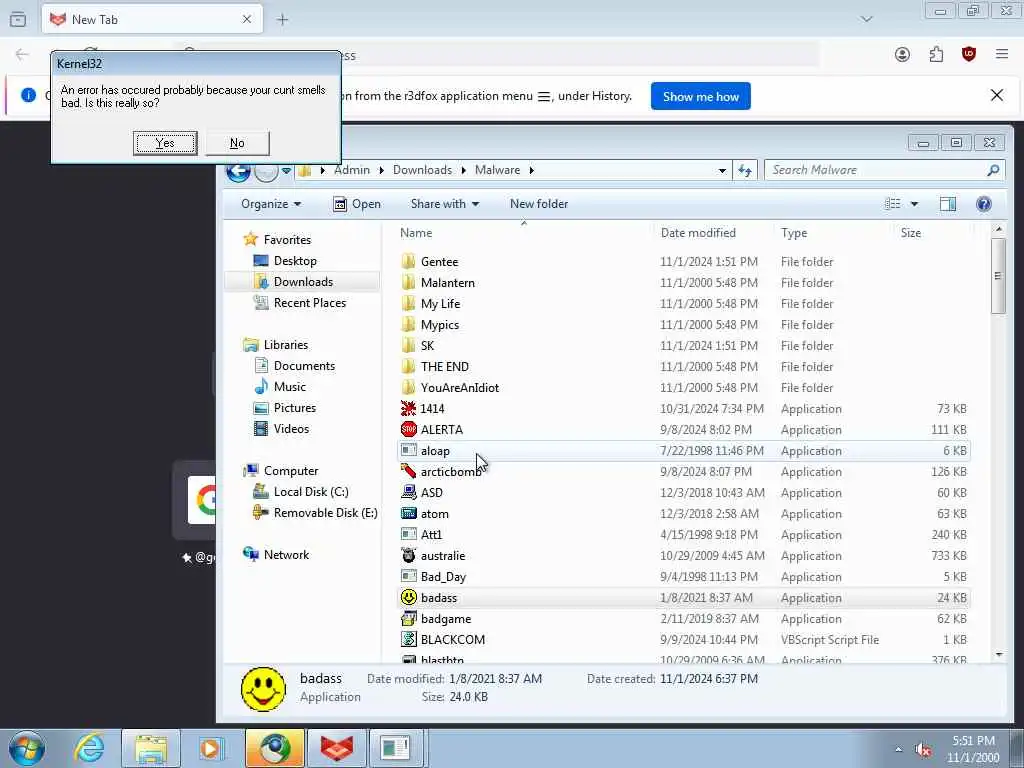Click No in the Kernel32 dialog
The height and width of the screenshot is (768, 1024).
(237, 143)
